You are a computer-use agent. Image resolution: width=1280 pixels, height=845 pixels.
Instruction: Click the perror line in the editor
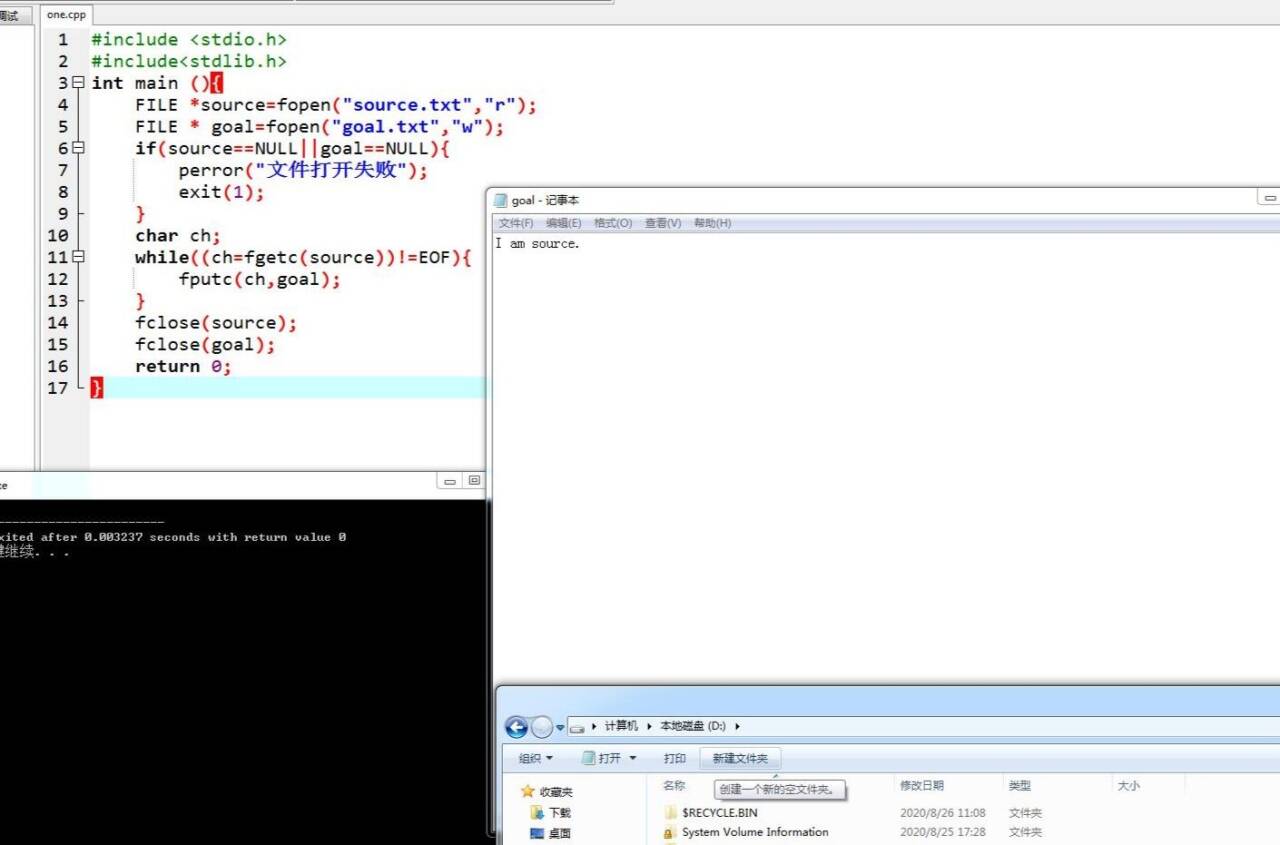coord(303,170)
